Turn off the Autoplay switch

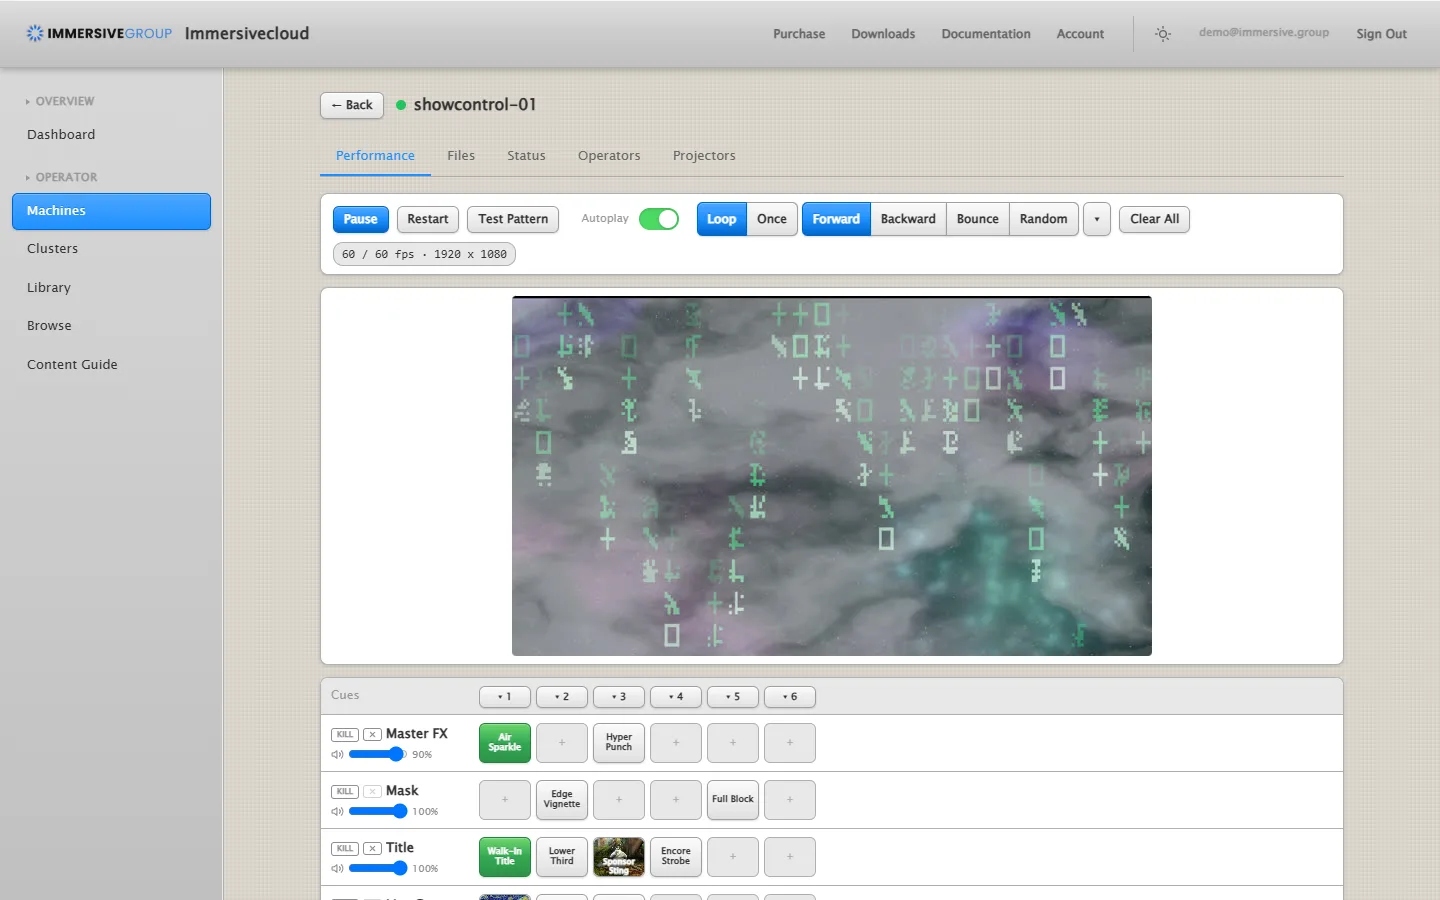point(659,219)
